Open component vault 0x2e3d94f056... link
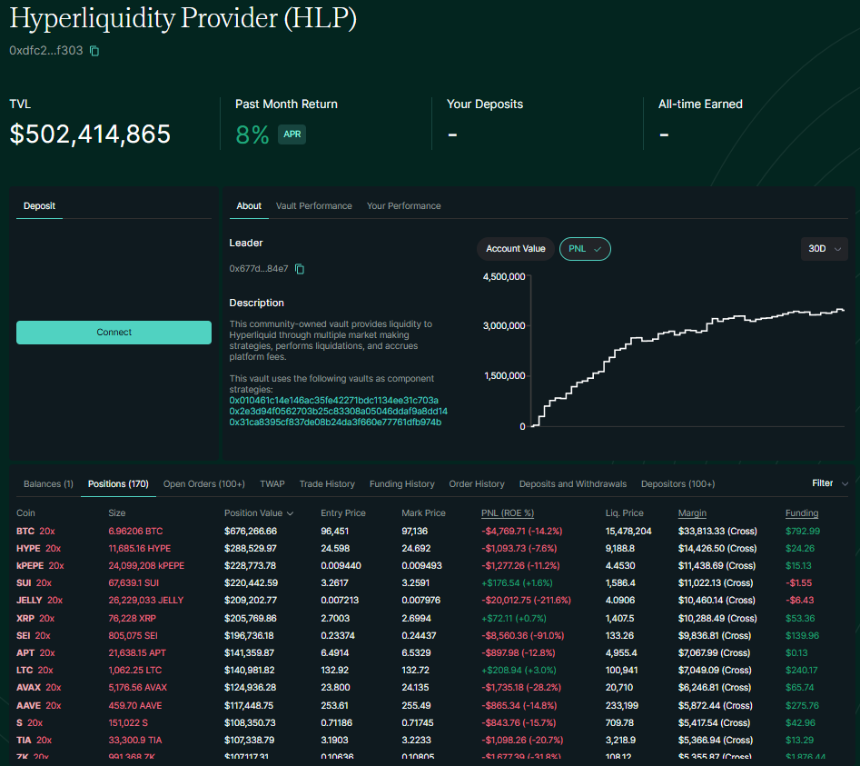The height and width of the screenshot is (766, 860). (x=338, y=411)
